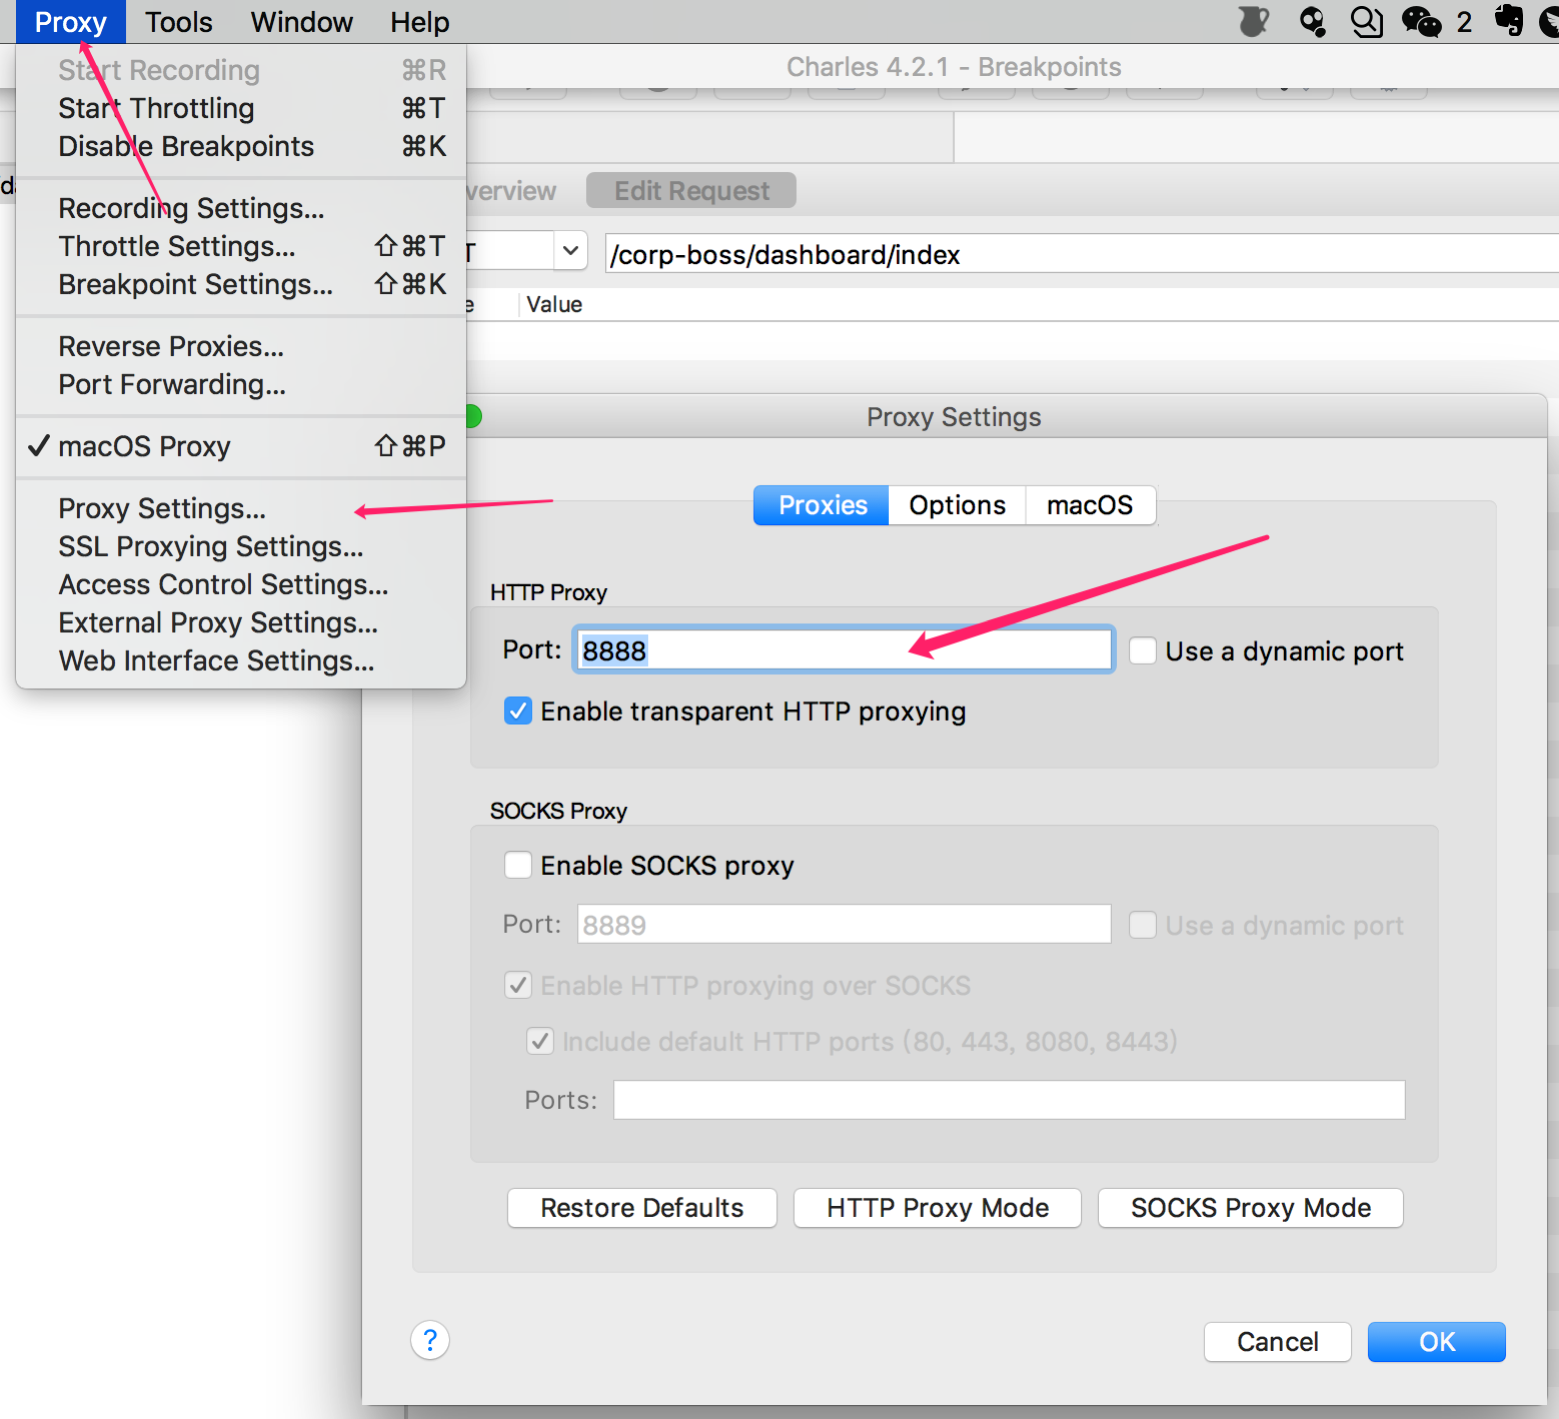Open SSL Proxying Settings... menu item
The width and height of the screenshot is (1559, 1419).
pyautogui.click(x=241, y=546)
